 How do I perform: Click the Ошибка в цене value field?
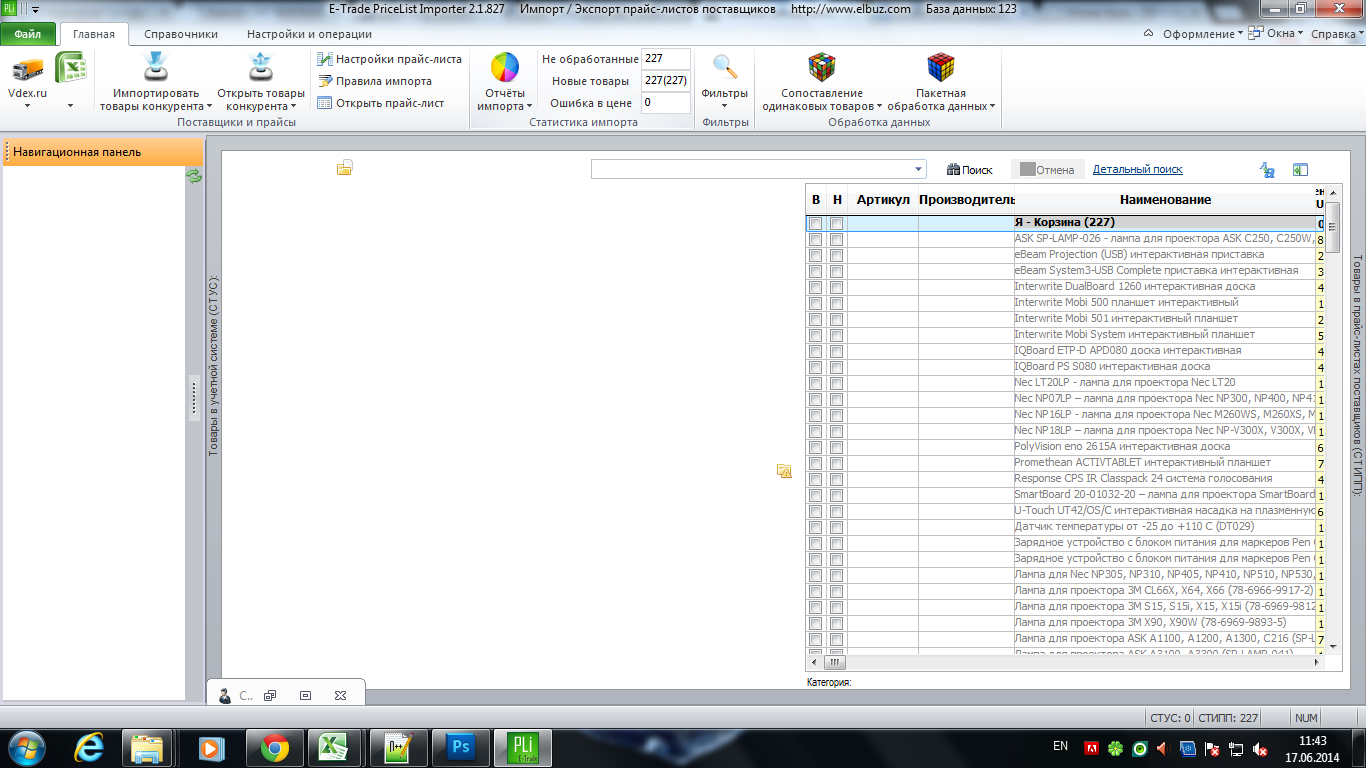coord(666,103)
